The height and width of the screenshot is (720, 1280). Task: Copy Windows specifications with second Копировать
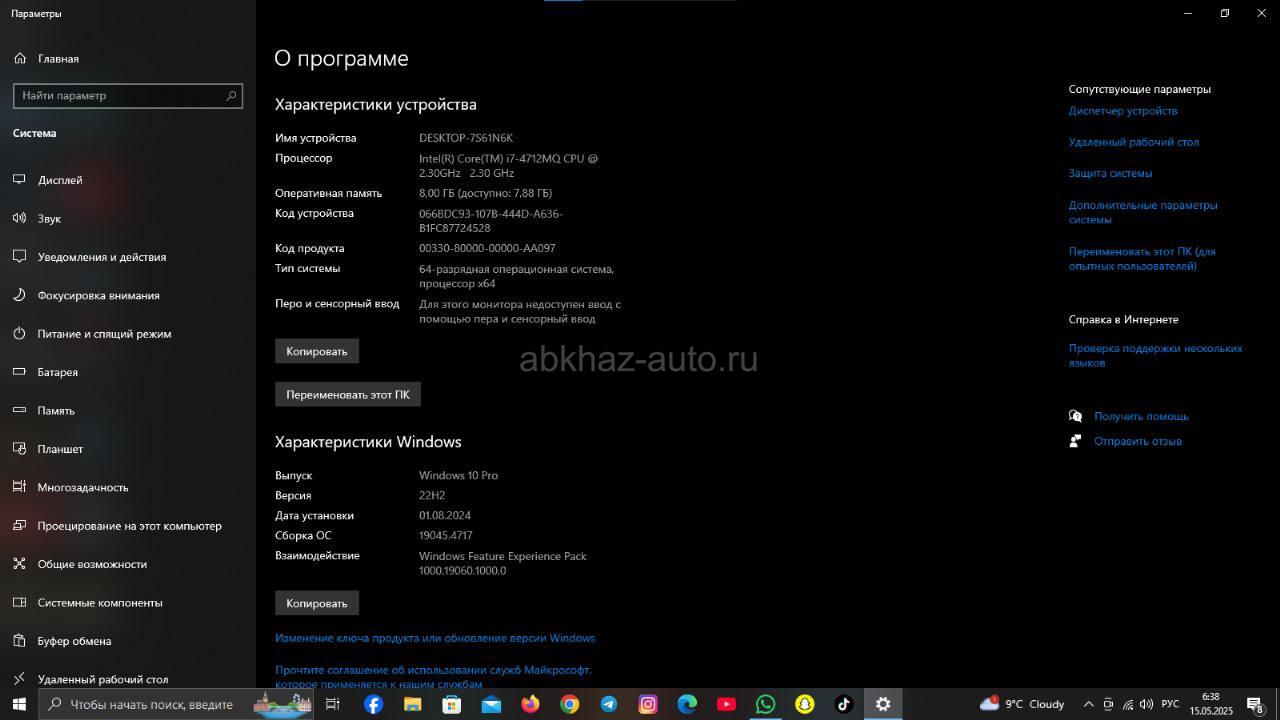tap(316, 603)
